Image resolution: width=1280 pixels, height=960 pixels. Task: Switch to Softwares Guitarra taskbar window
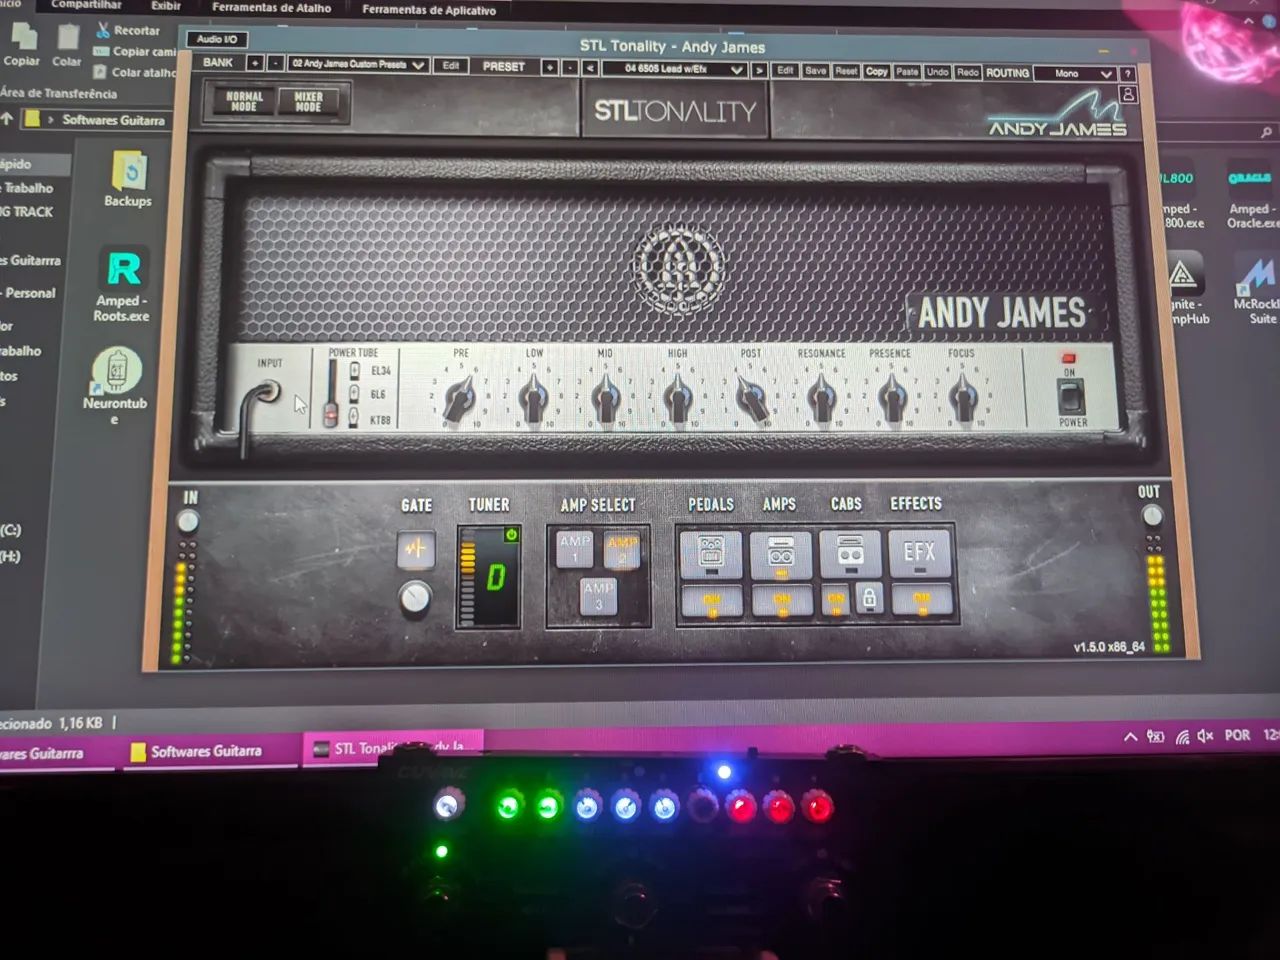(x=207, y=751)
